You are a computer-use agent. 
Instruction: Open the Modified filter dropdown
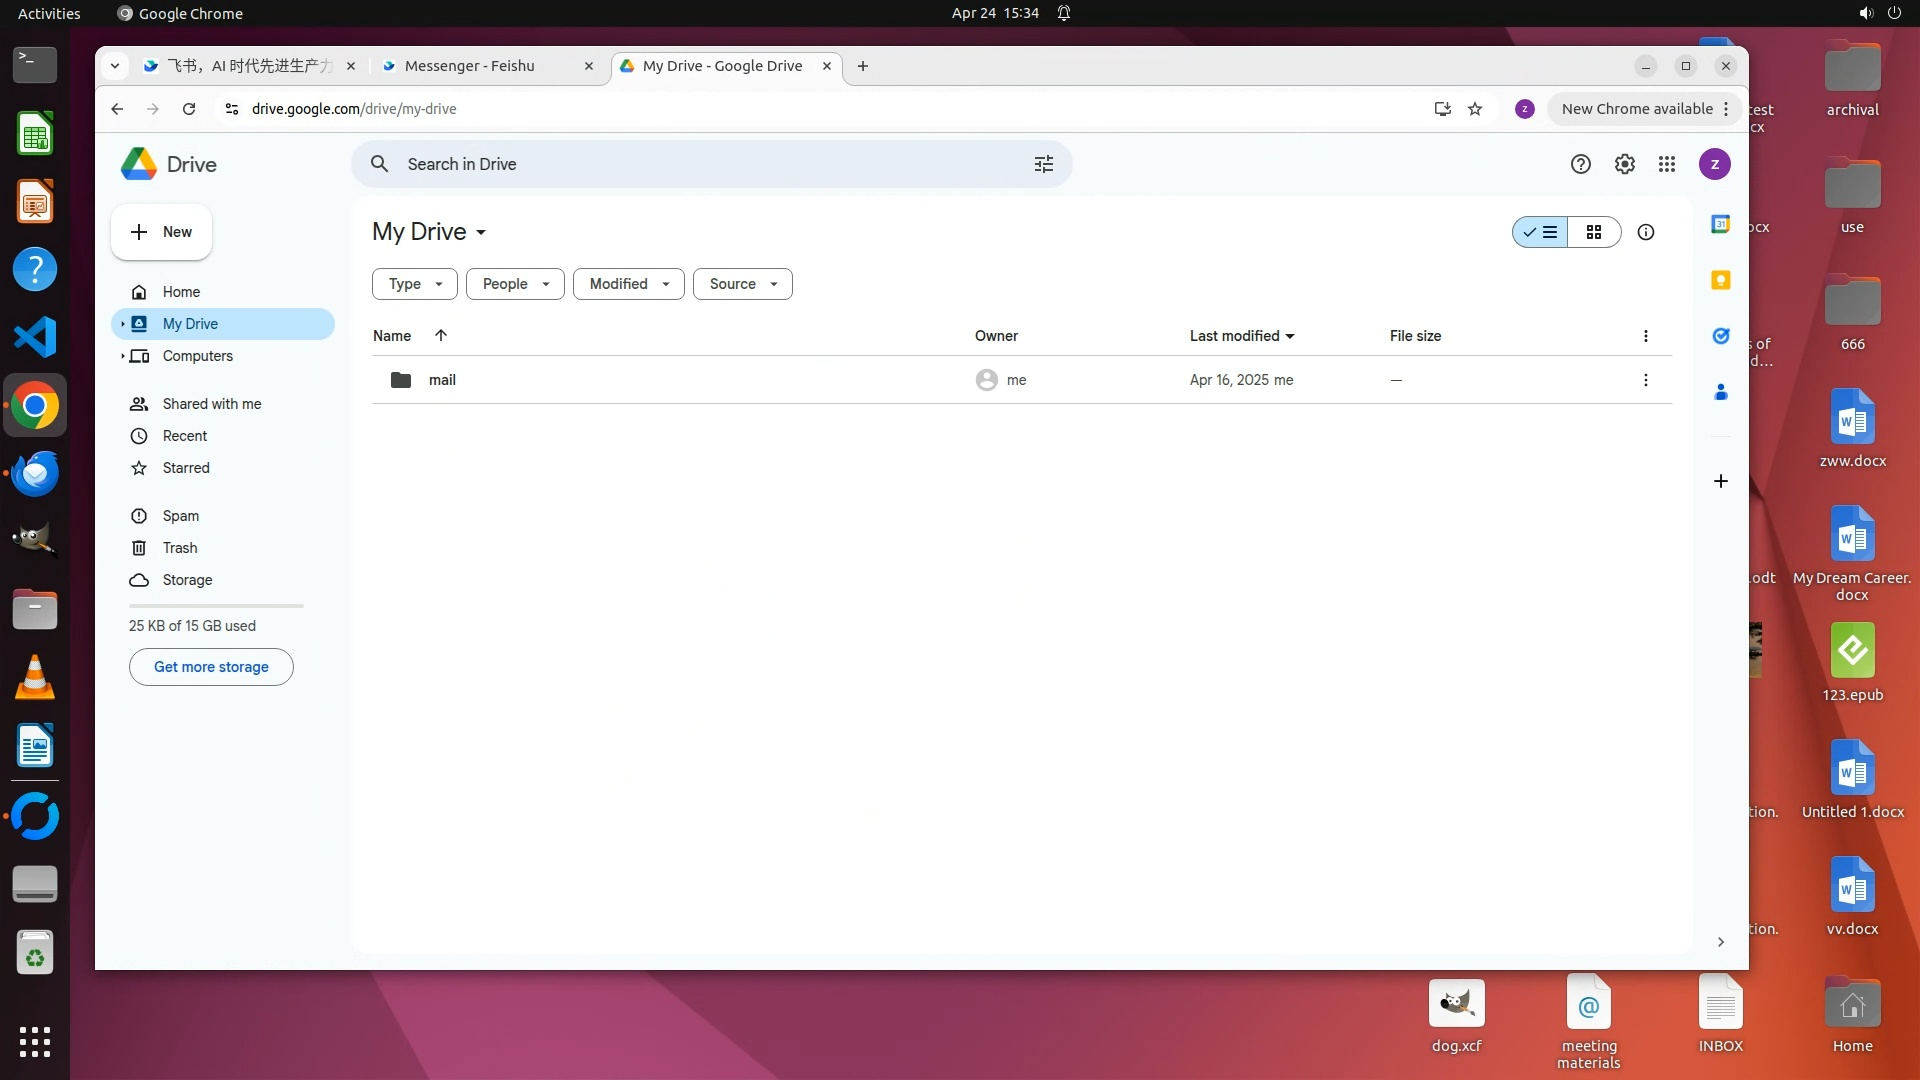[x=628, y=284]
